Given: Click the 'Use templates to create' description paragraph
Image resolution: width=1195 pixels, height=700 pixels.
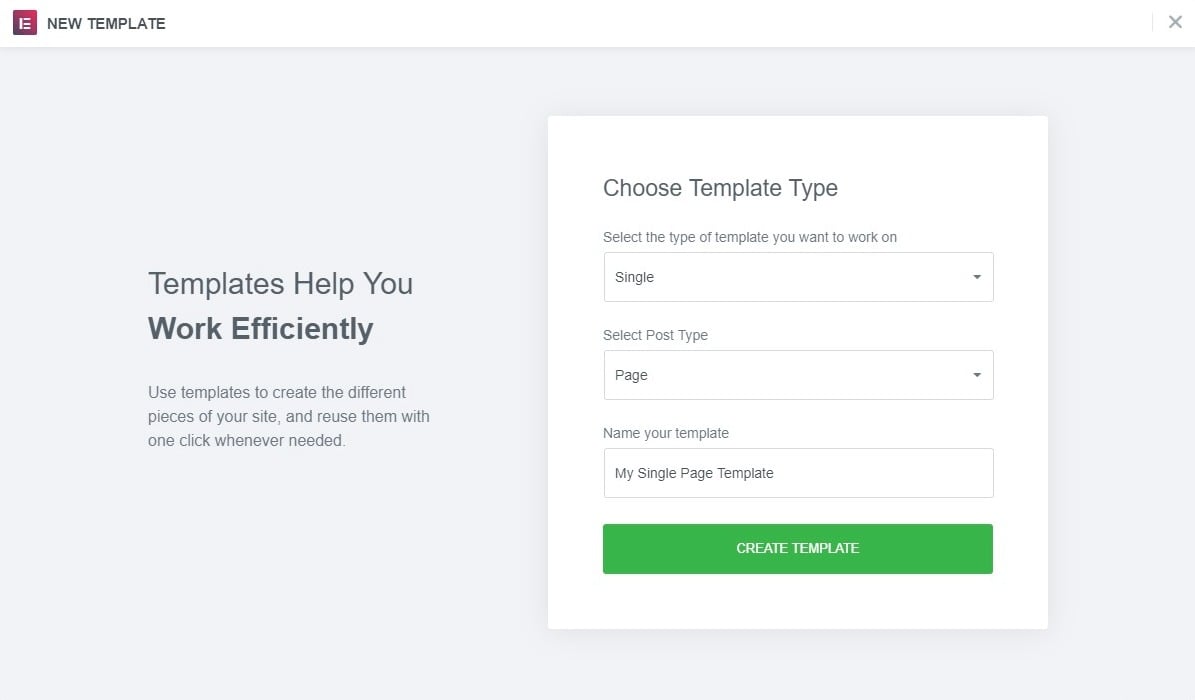Looking at the screenshot, I should point(288,416).
